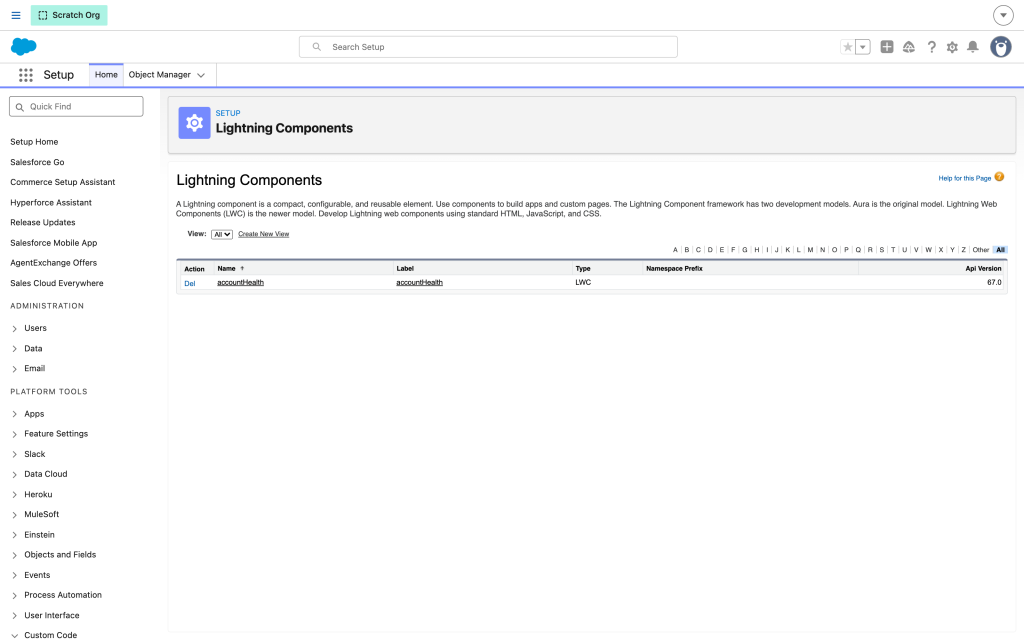This screenshot has height=640, width=1024.
Task: Click the orange help icon beside Help for this Page
Action: tap(999, 177)
